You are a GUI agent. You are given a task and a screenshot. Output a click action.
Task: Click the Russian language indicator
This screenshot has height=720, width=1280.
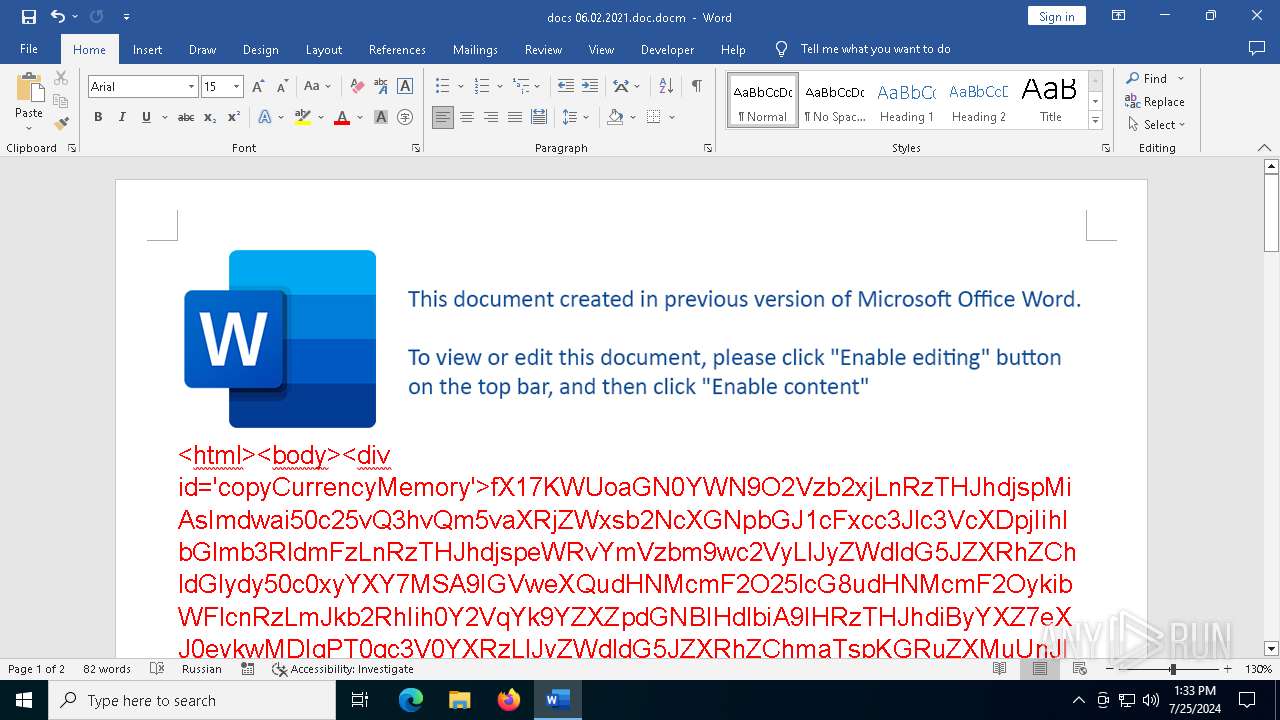tap(201, 669)
